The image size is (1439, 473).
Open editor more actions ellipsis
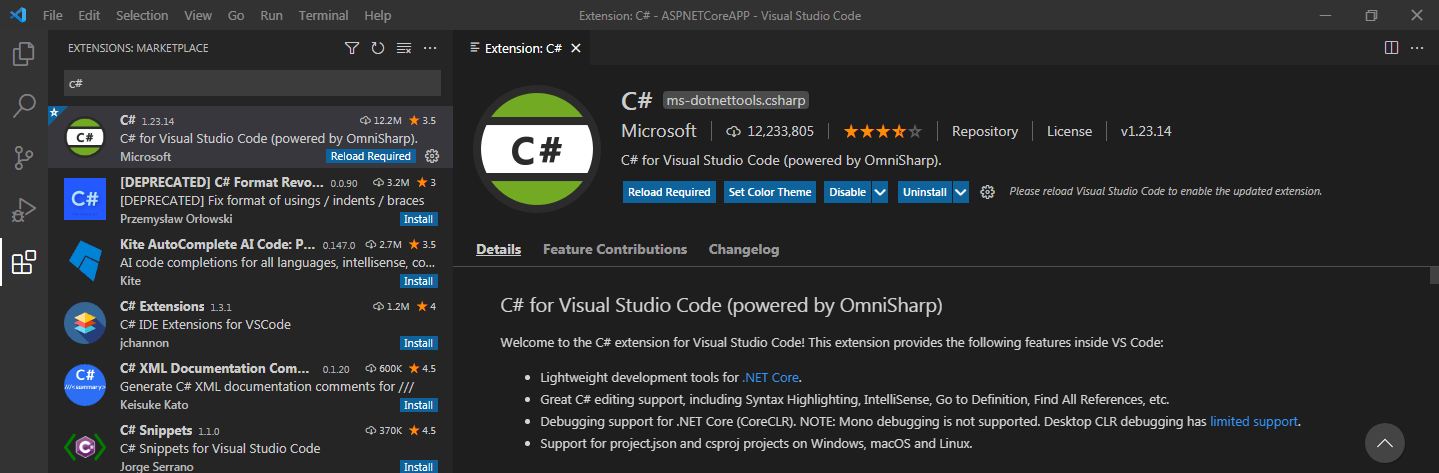click(x=1417, y=47)
